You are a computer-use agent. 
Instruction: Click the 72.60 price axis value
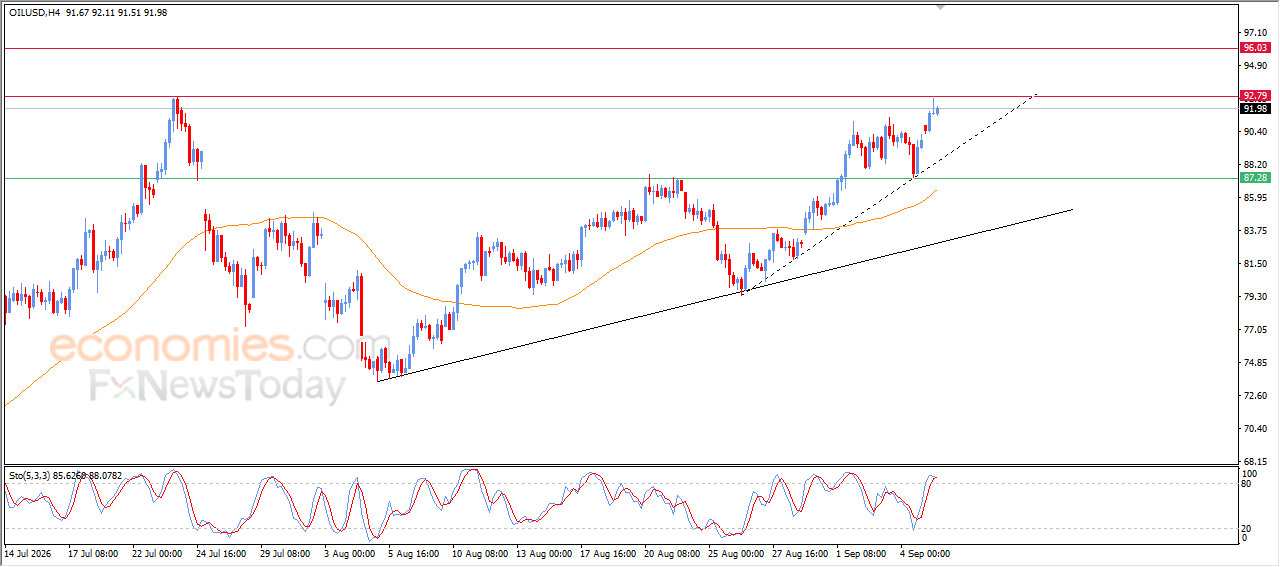pyautogui.click(x=1255, y=396)
